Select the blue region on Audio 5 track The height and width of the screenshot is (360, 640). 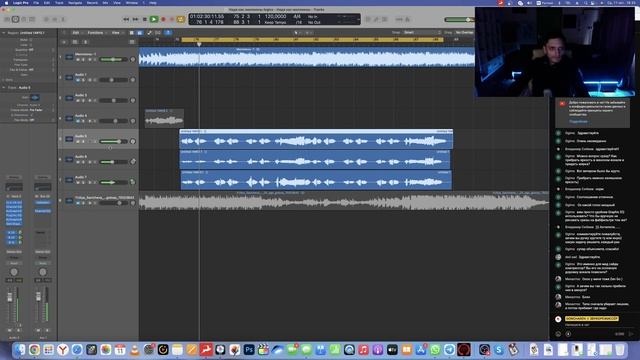tap(316, 139)
